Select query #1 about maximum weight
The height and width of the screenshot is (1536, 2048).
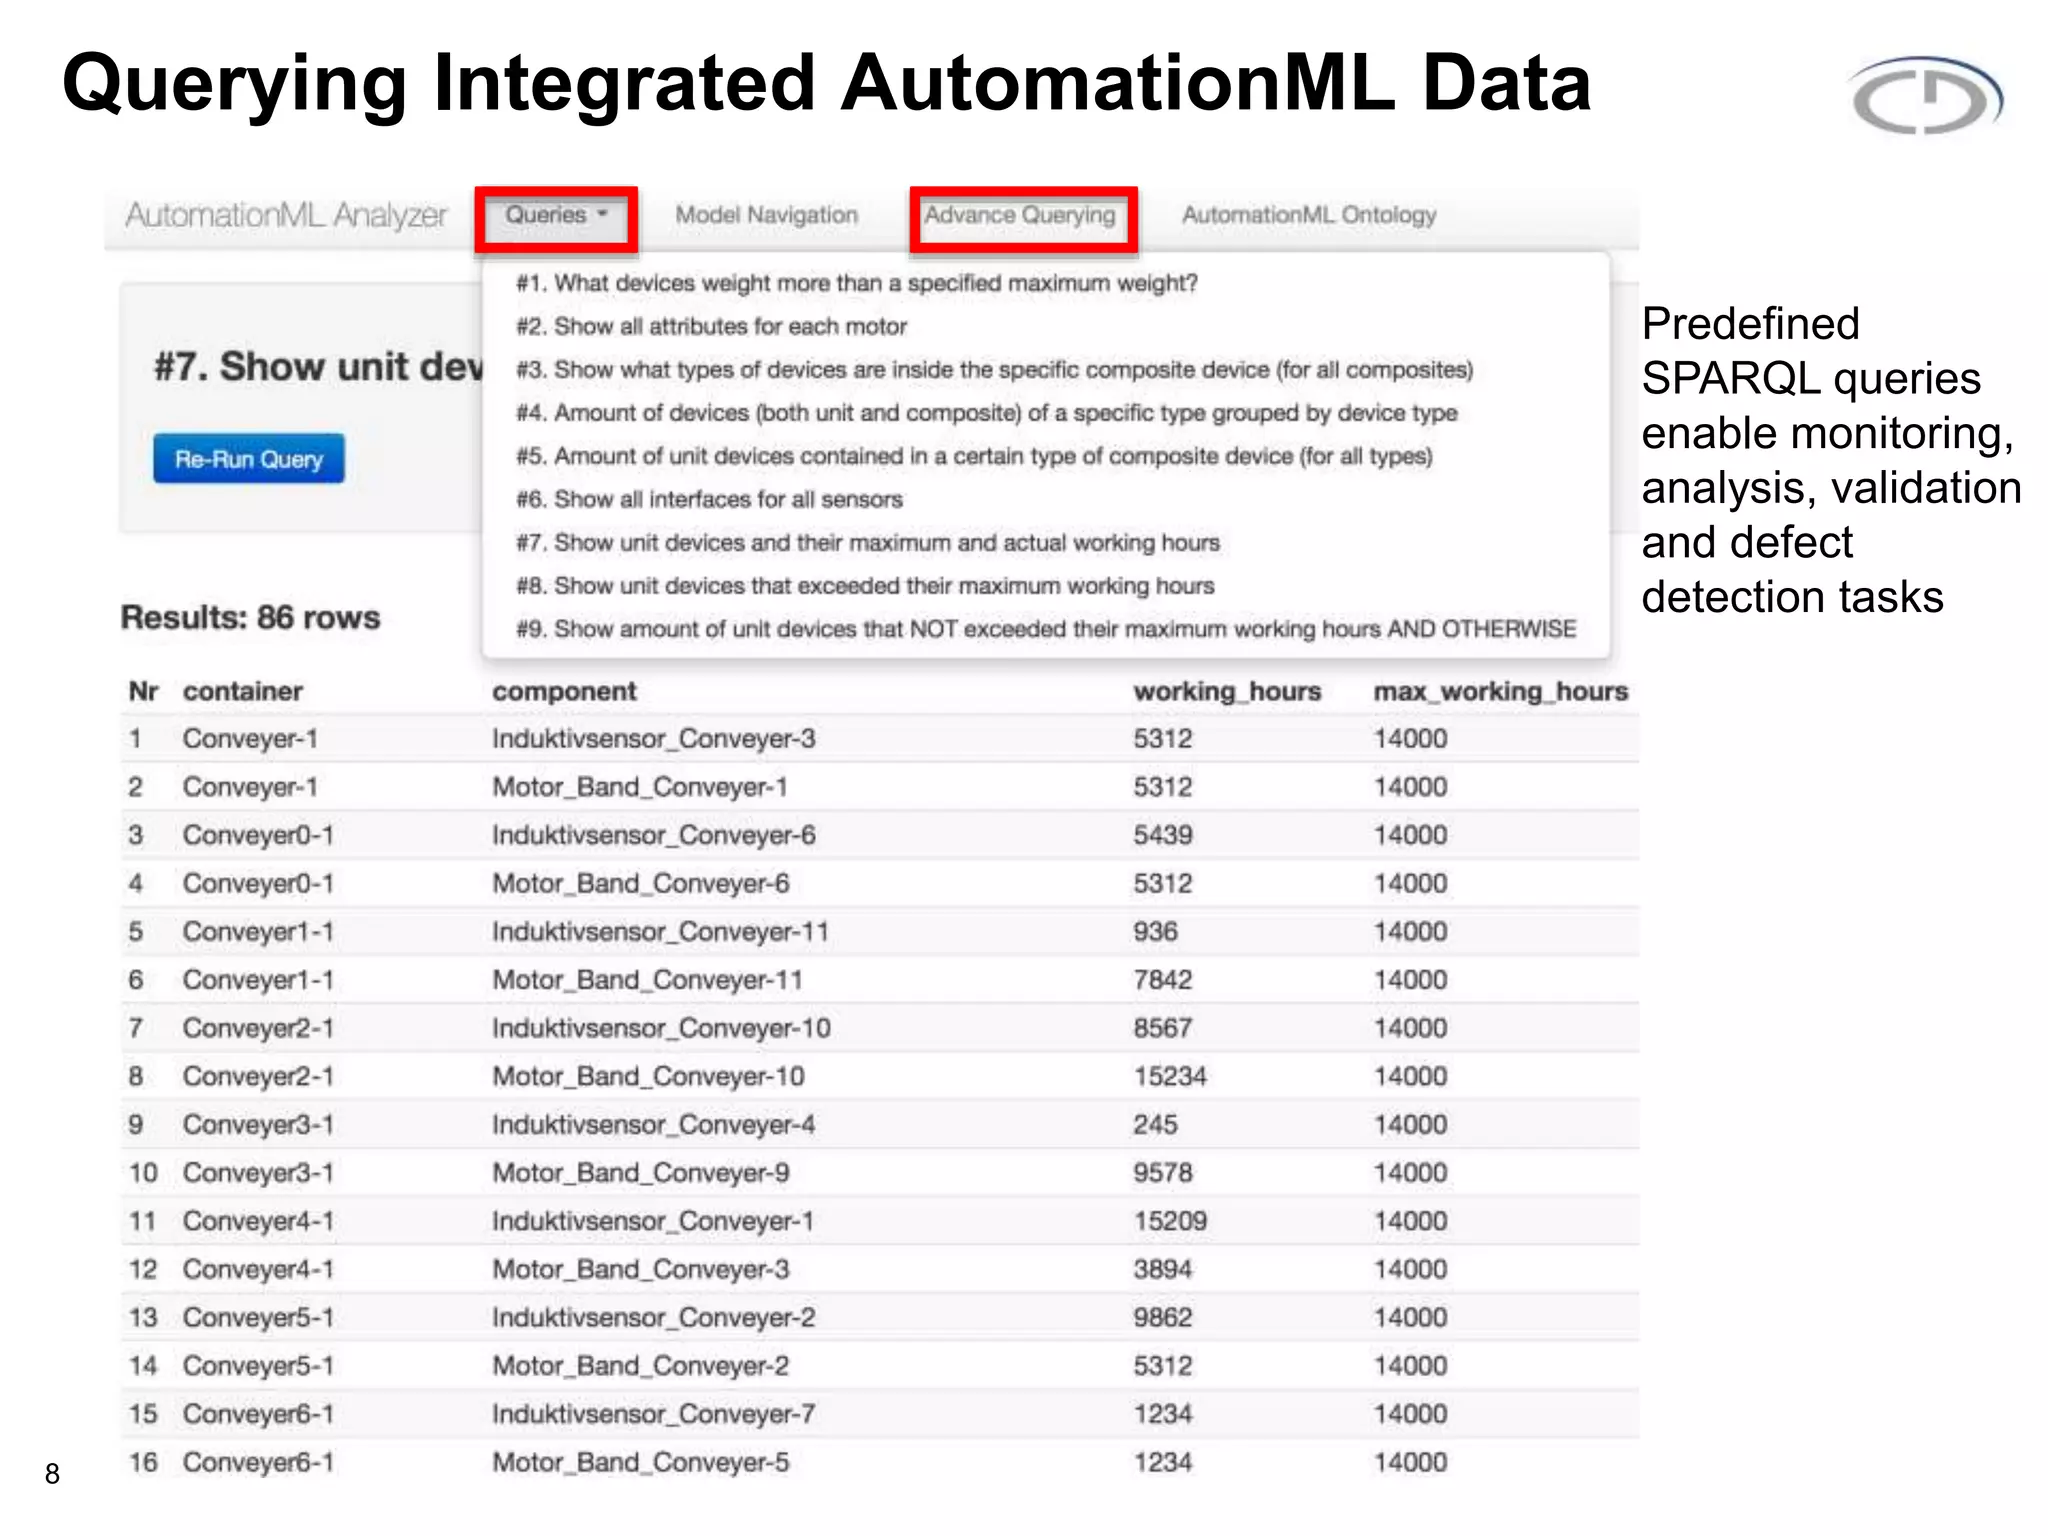857,283
